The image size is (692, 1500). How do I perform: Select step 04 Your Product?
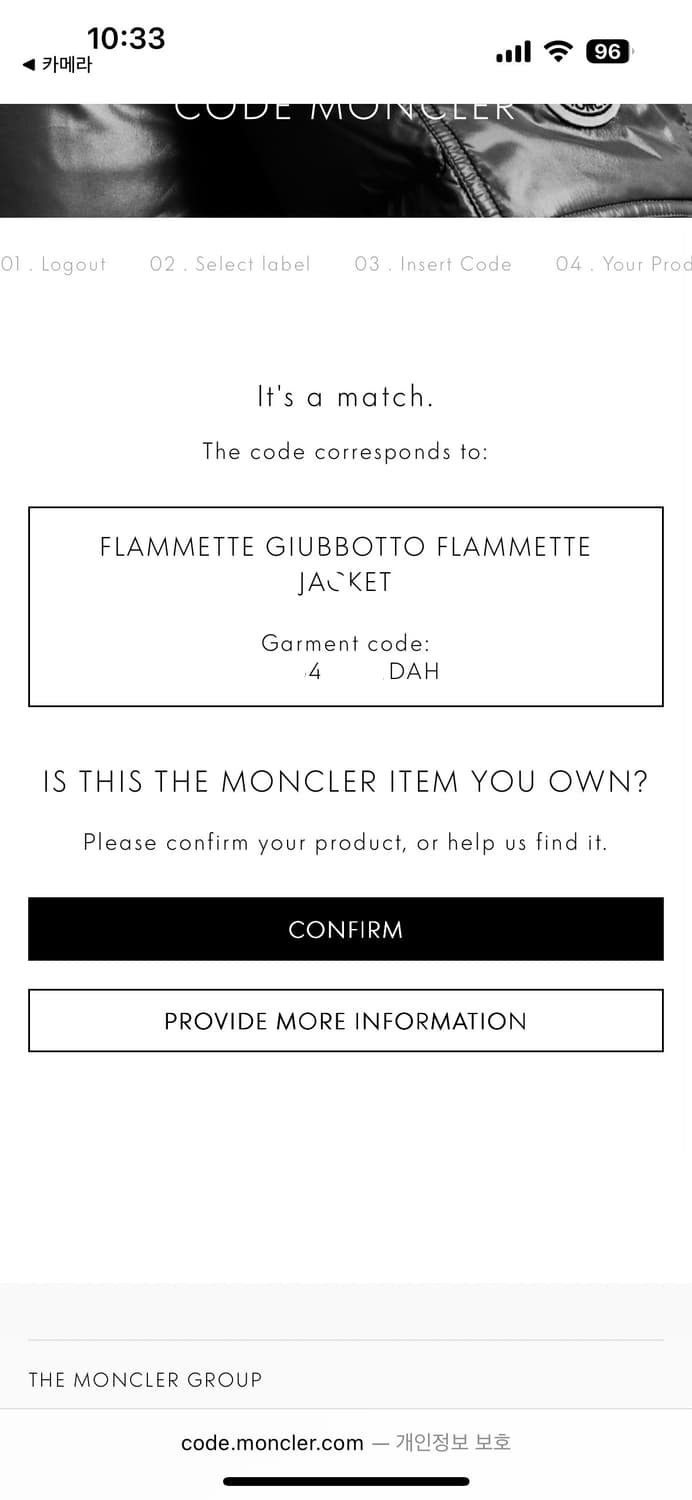pyautogui.click(x=624, y=264)
